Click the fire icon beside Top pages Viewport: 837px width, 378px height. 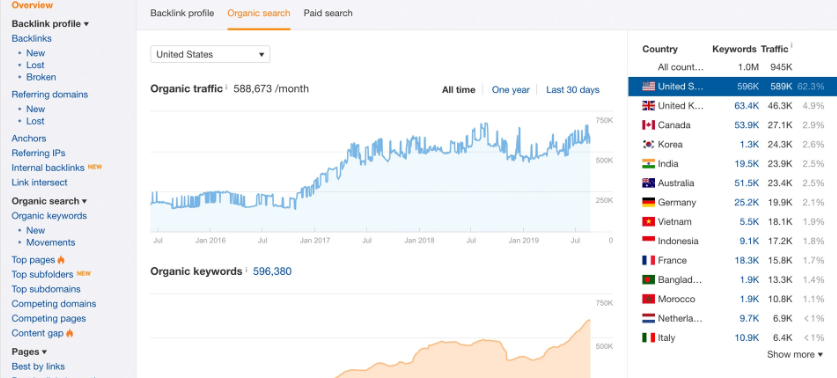click(x=61, y=260)
